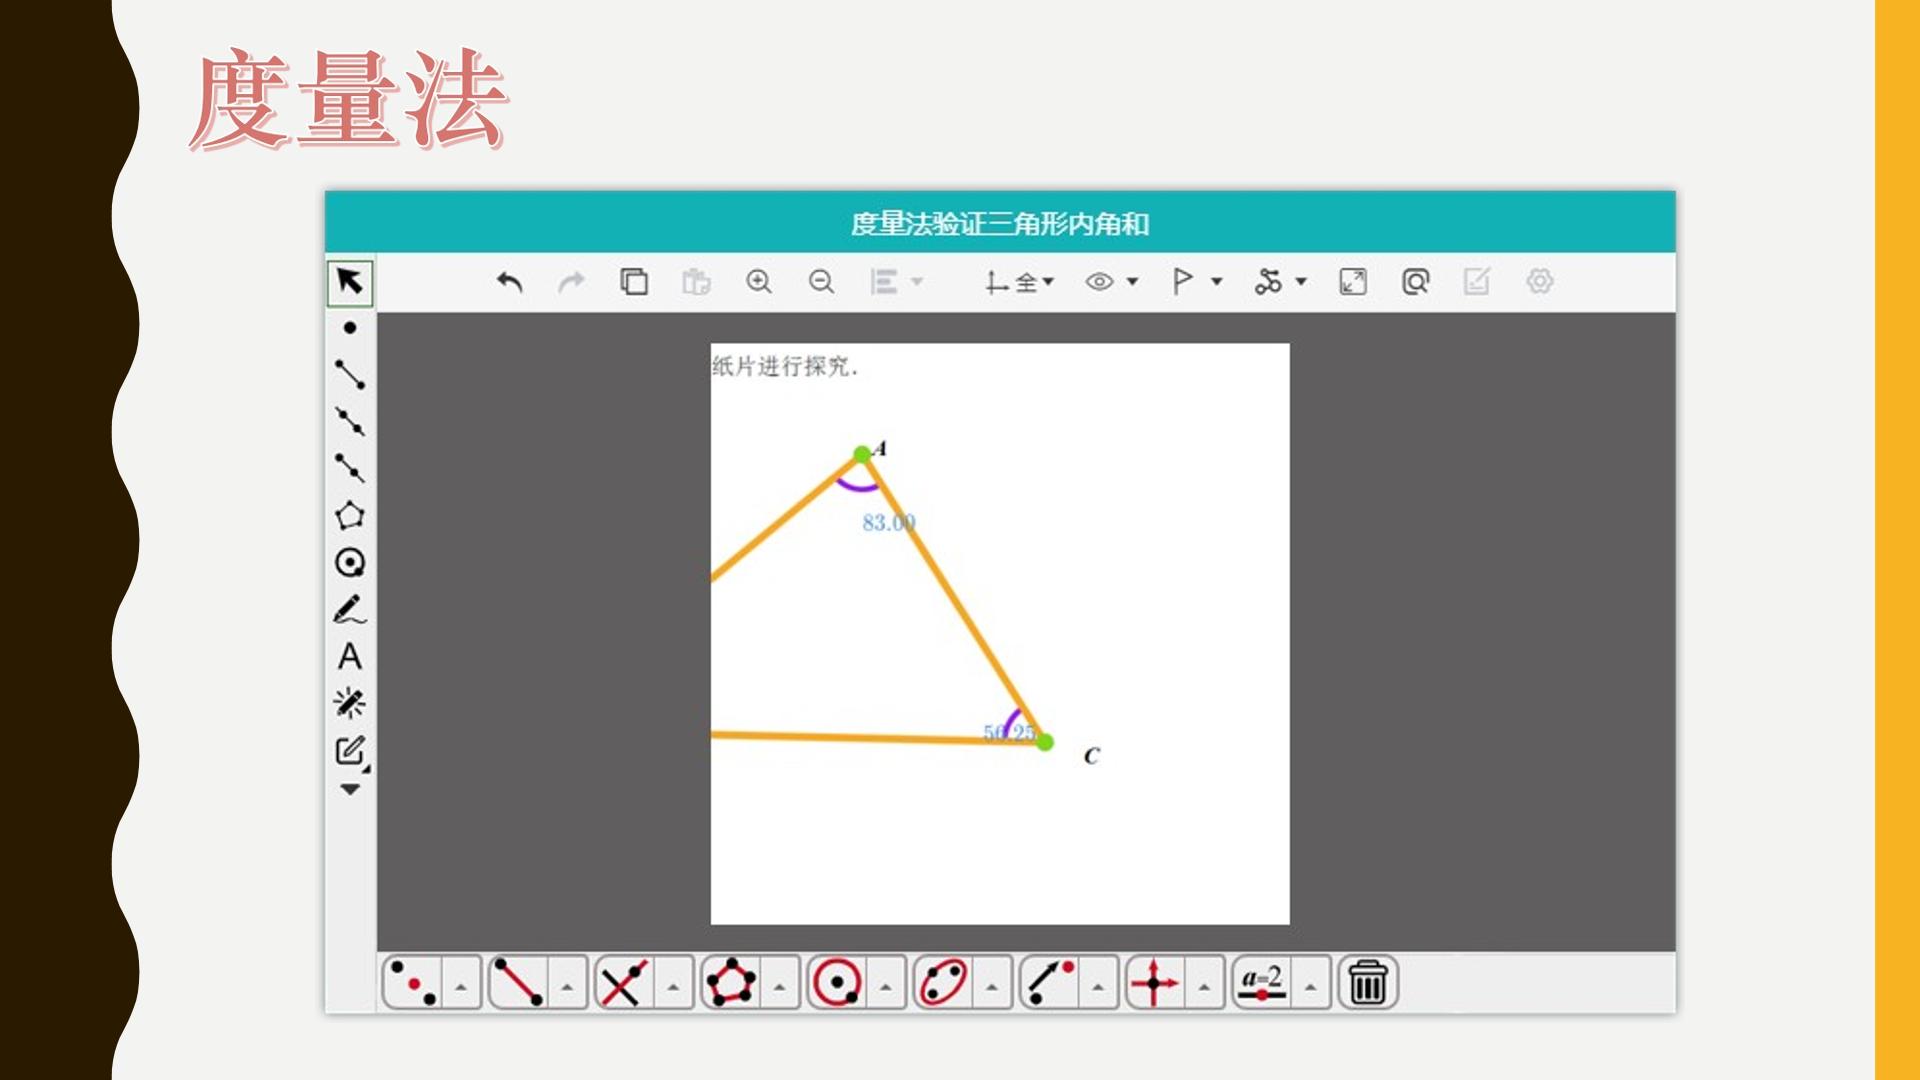Click the undo arrow in toolbar
The width and height of the screenshot is (1920, 1080).
click(510, 282)
